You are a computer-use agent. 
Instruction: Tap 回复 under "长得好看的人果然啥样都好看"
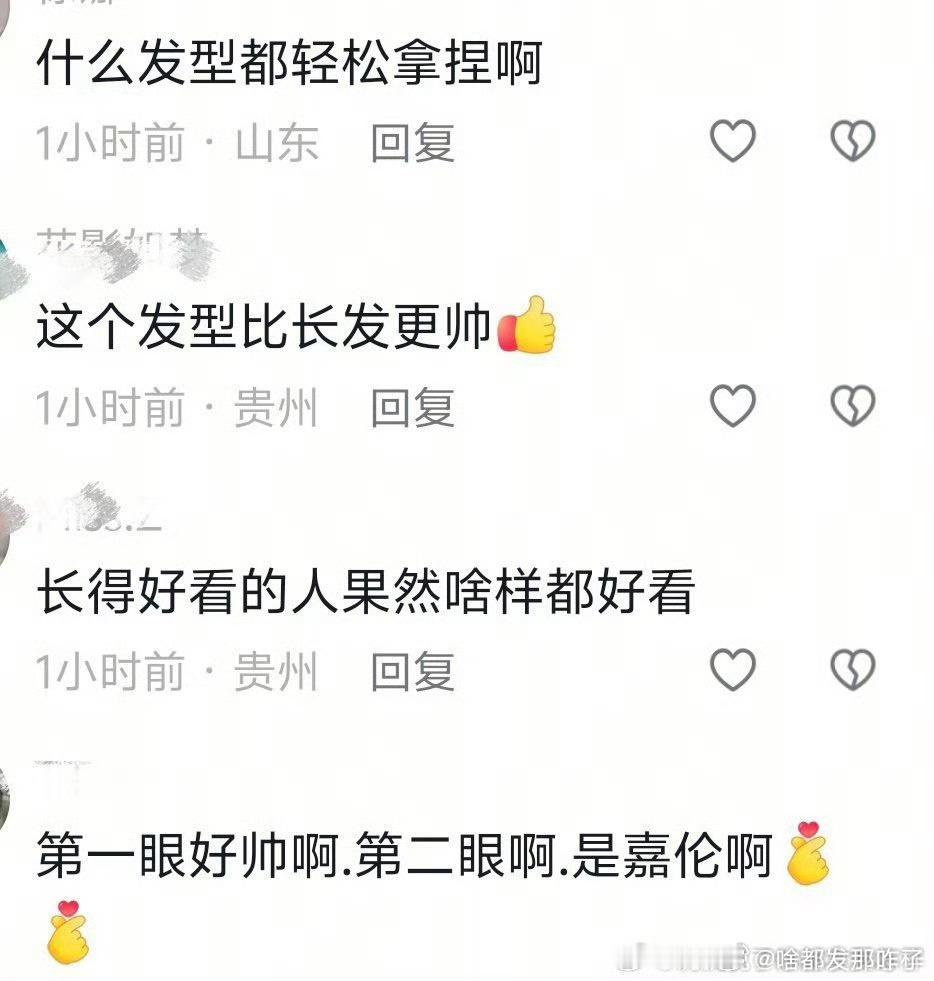tap(412, 671)
